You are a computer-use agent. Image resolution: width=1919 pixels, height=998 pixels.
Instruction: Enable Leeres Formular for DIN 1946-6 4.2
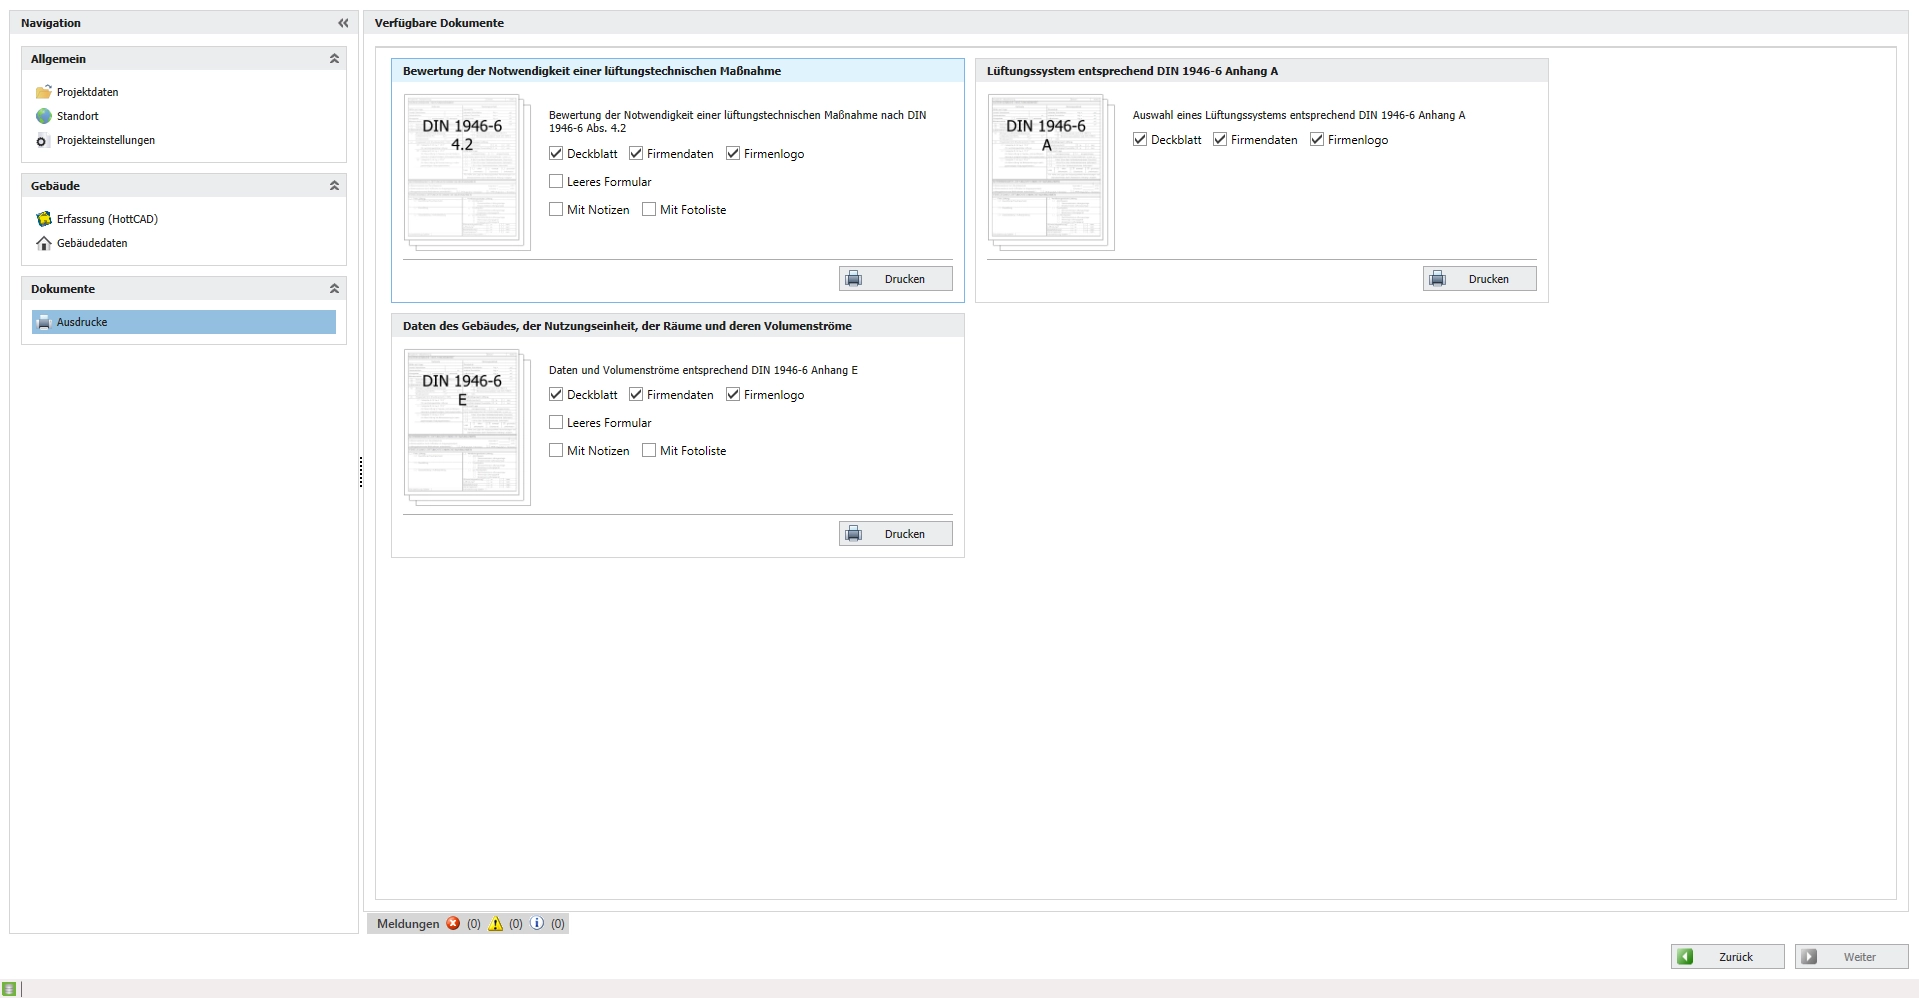click(556, 182)
